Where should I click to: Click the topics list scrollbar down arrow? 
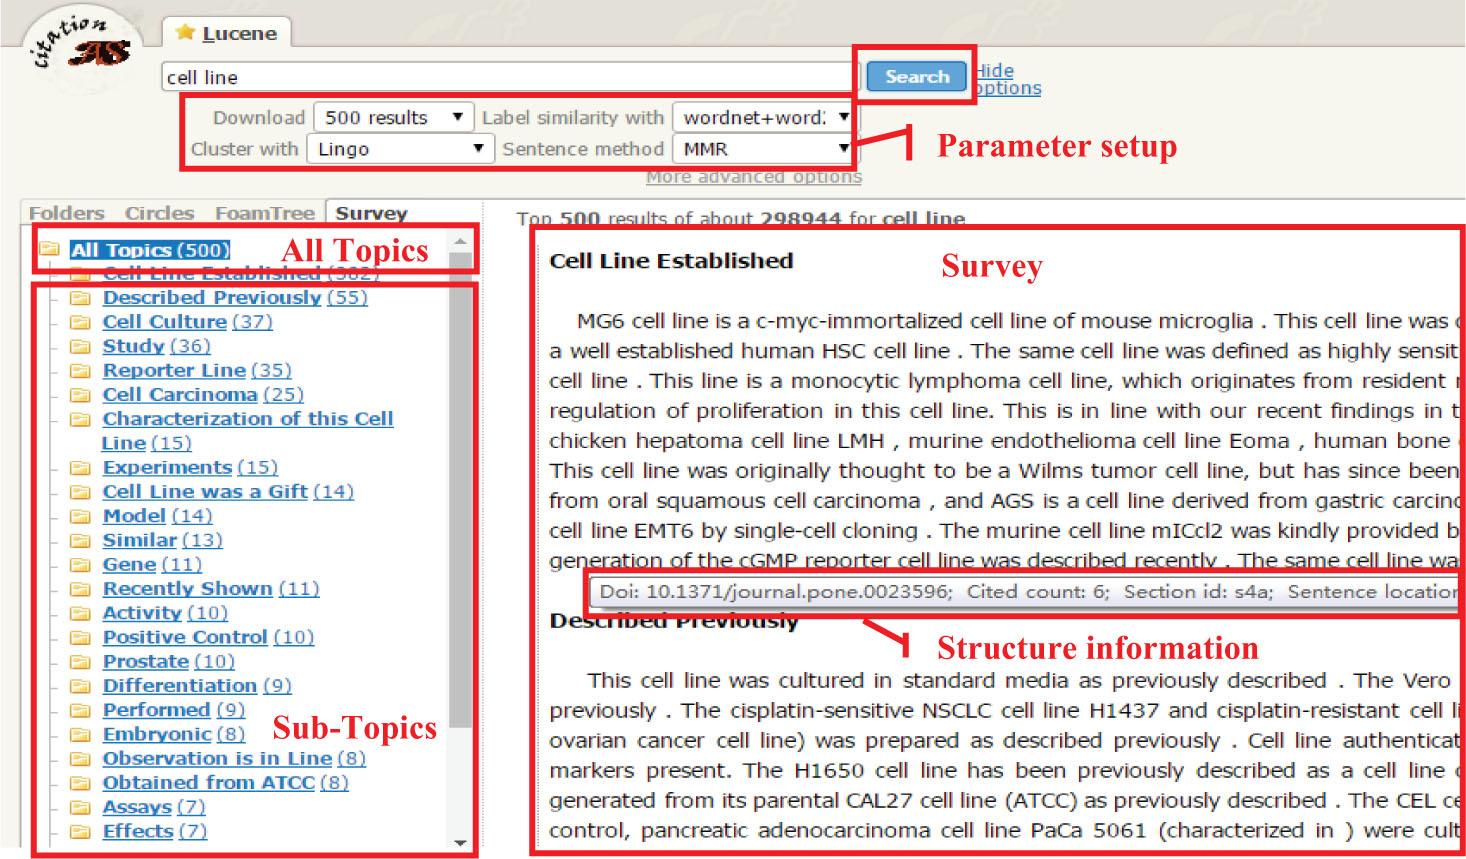tap(460, 843)
